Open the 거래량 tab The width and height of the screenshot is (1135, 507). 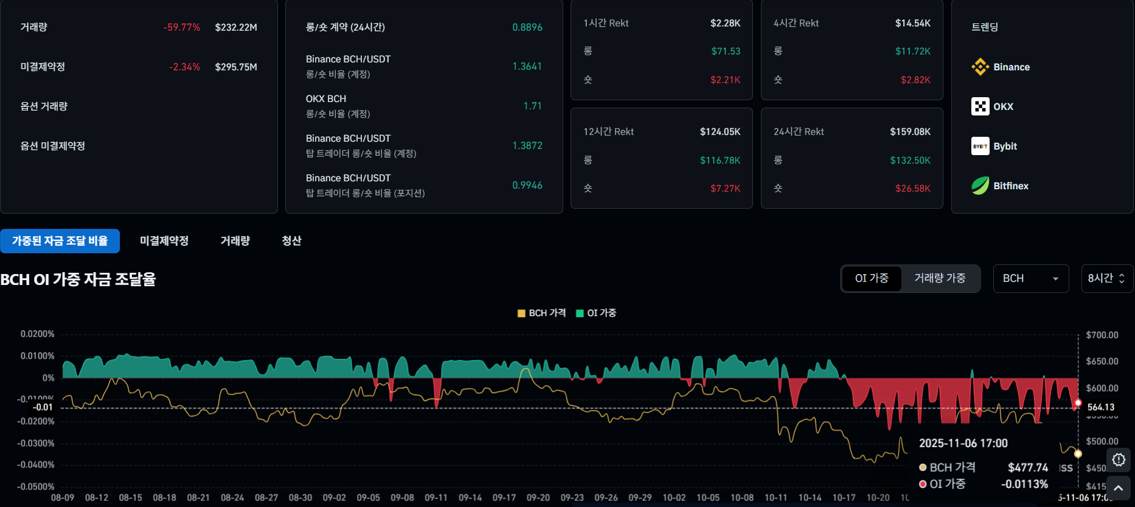tap(235, 241)
